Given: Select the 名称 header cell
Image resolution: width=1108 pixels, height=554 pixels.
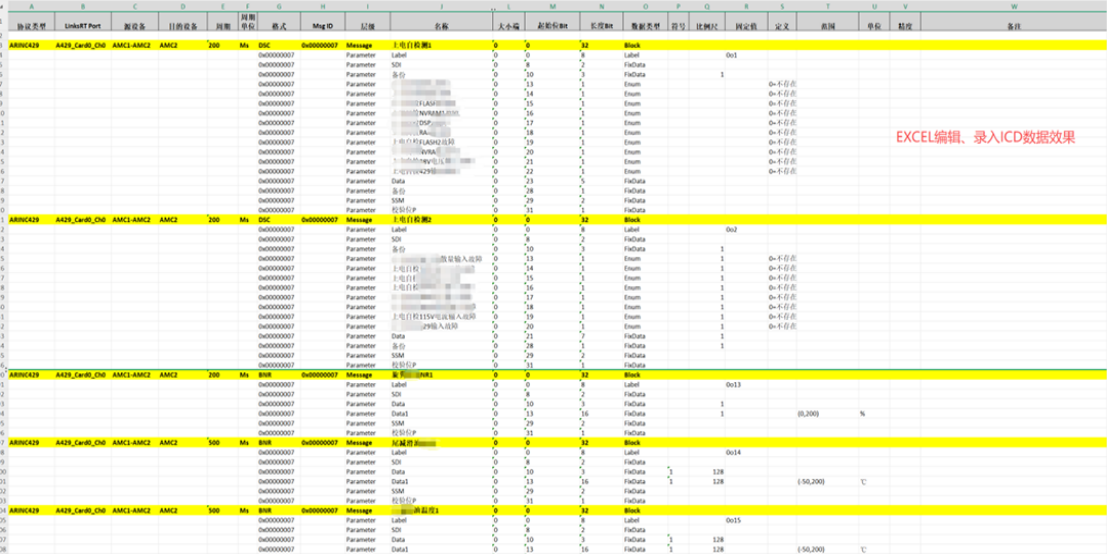Looking at the screenshot, I should coord(441,21).
